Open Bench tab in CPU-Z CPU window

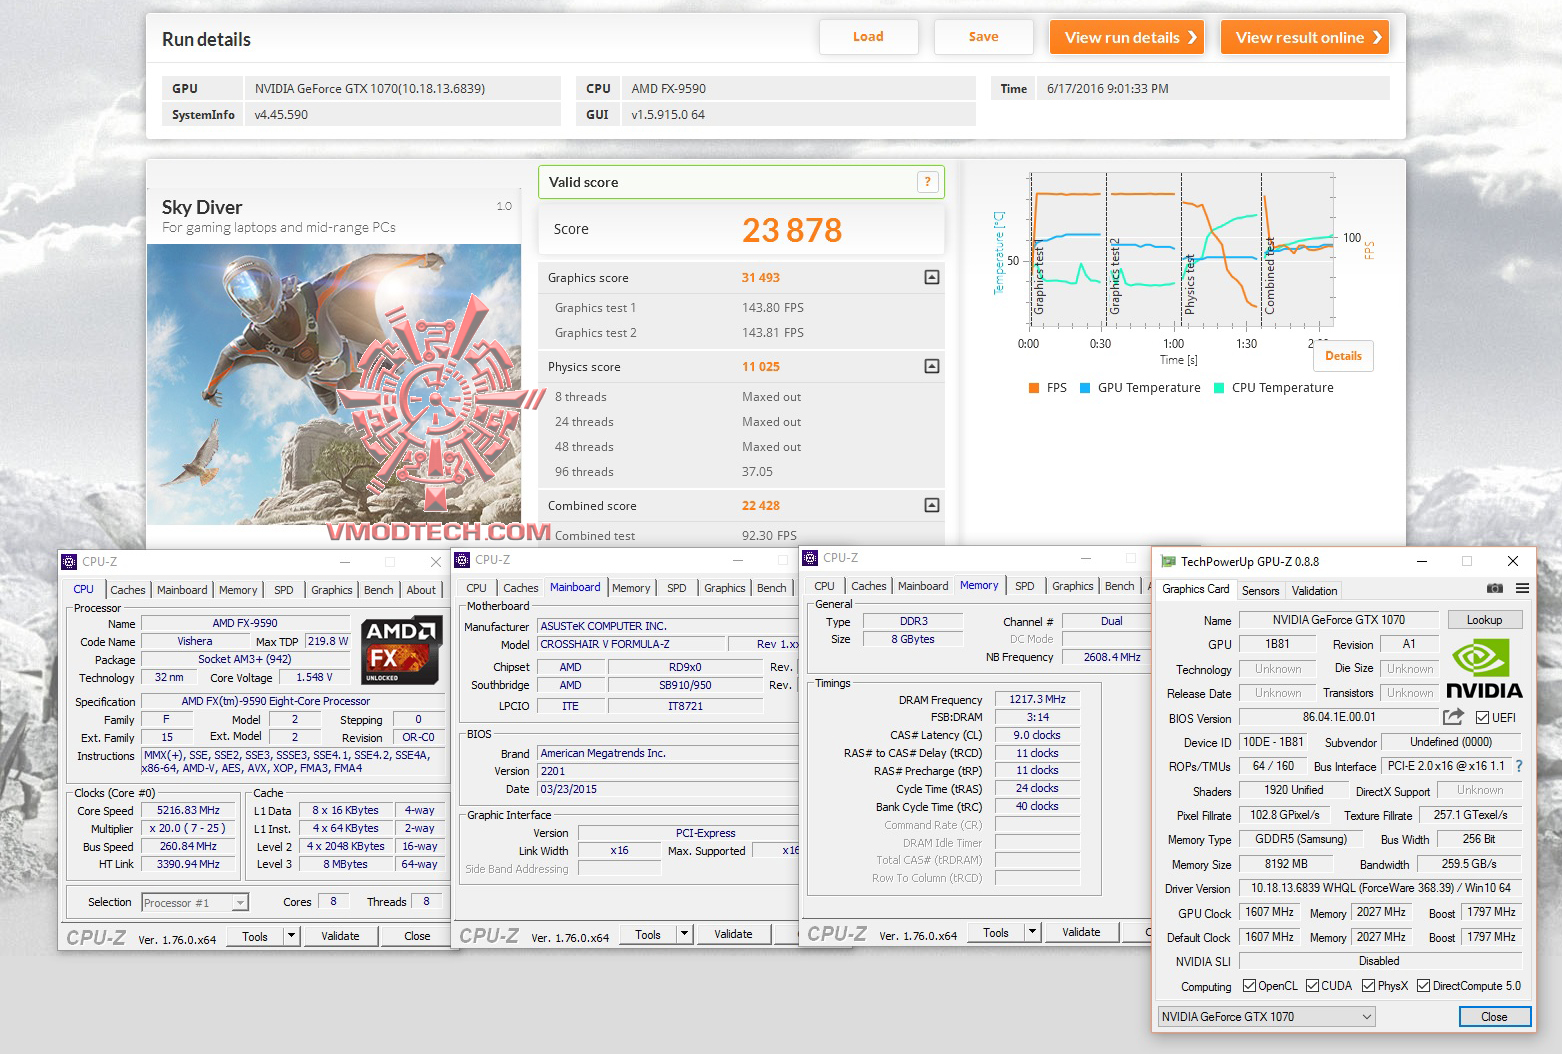(x=378, y=590)
